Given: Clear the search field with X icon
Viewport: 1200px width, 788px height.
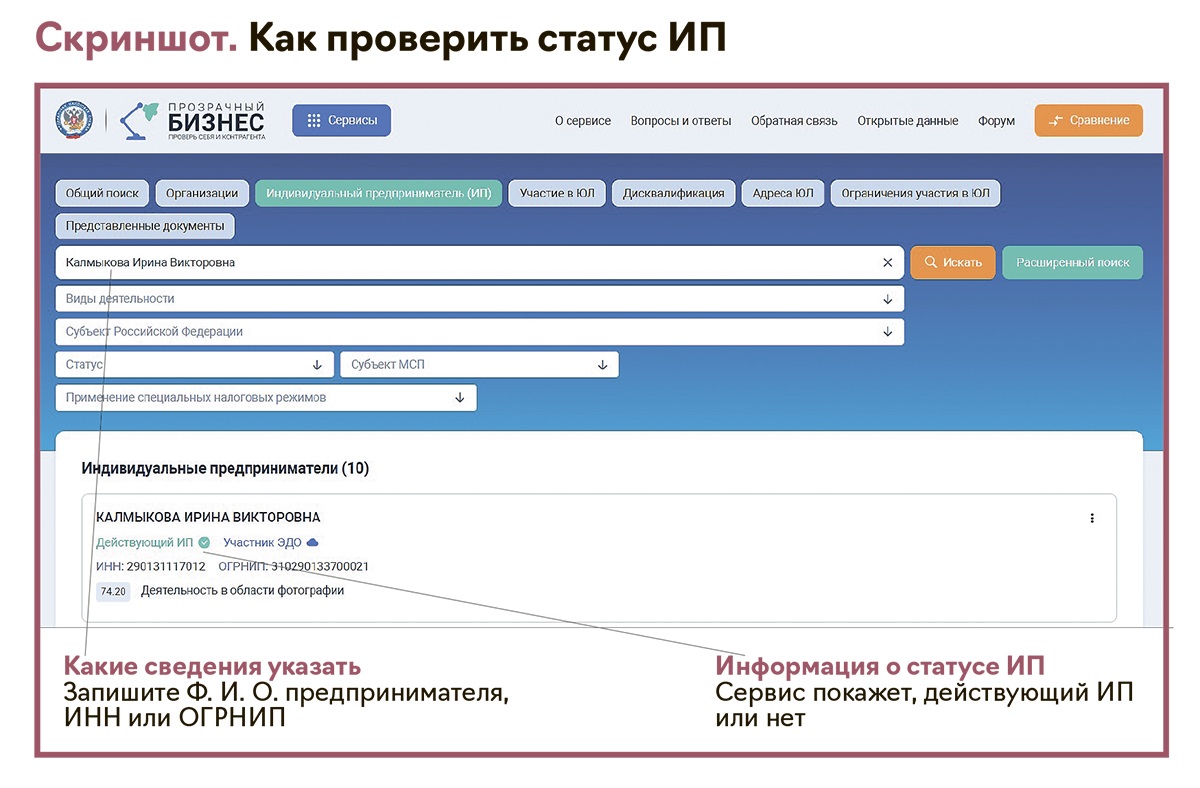Looking at the screenshot, I should (x=887, y=263).
